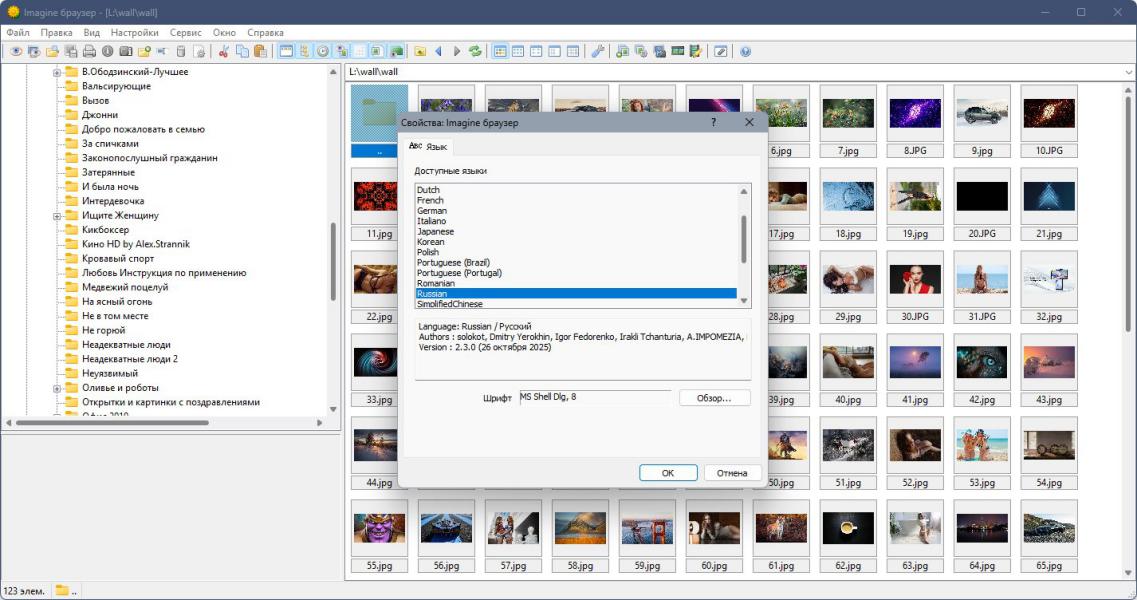
Task: Click the red scissors Cut icon
Action: [224, 51]
